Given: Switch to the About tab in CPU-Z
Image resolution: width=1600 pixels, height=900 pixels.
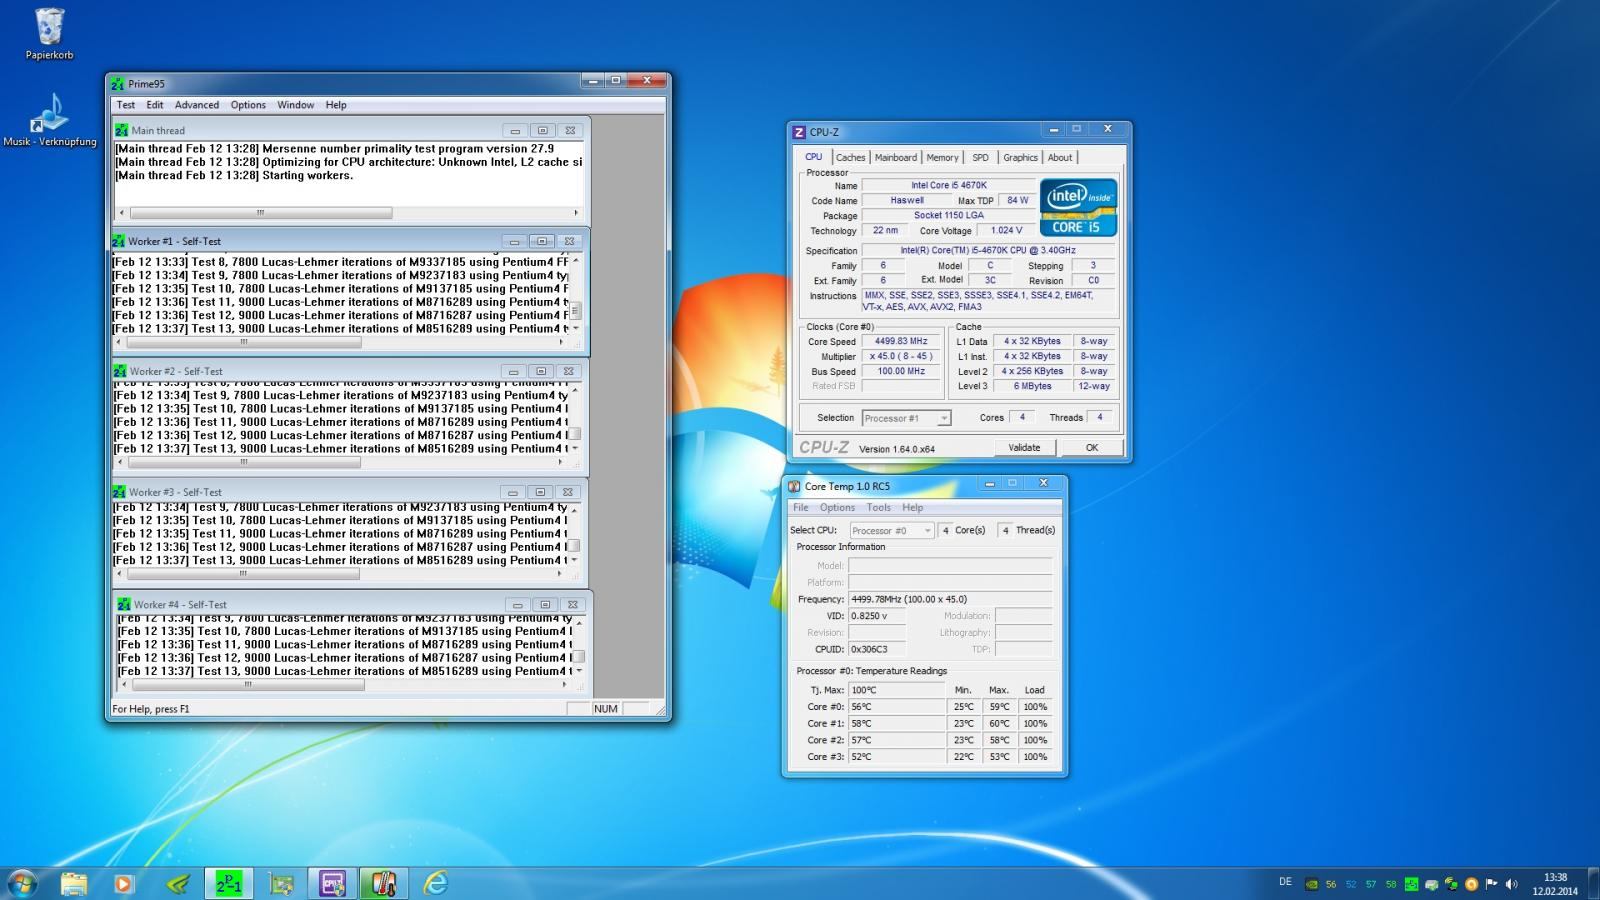Looking at the screenshot, I should point(1060,157).
